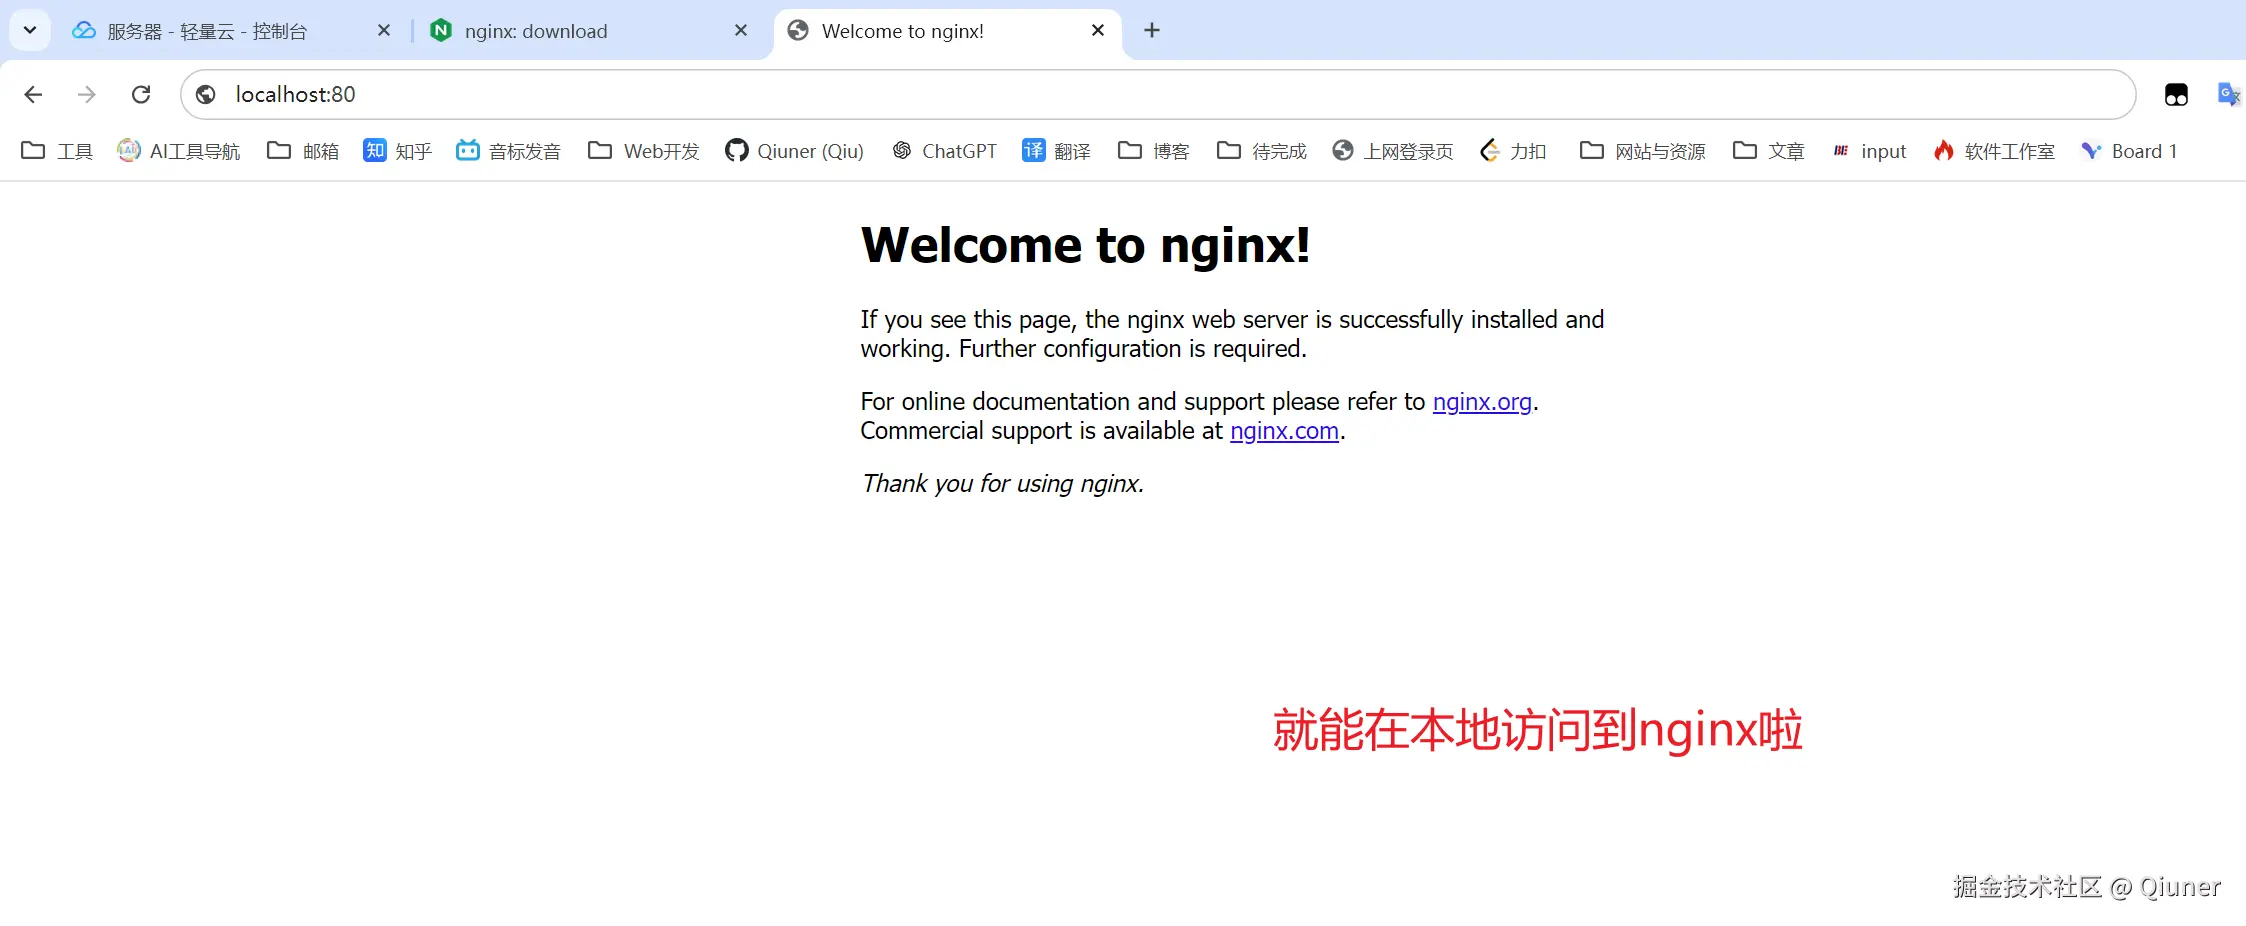Close the Welcome to nginx! tab
The height and width of the screenshot is (926, 2246).
pyautogui.click(x=1098, y=30)
